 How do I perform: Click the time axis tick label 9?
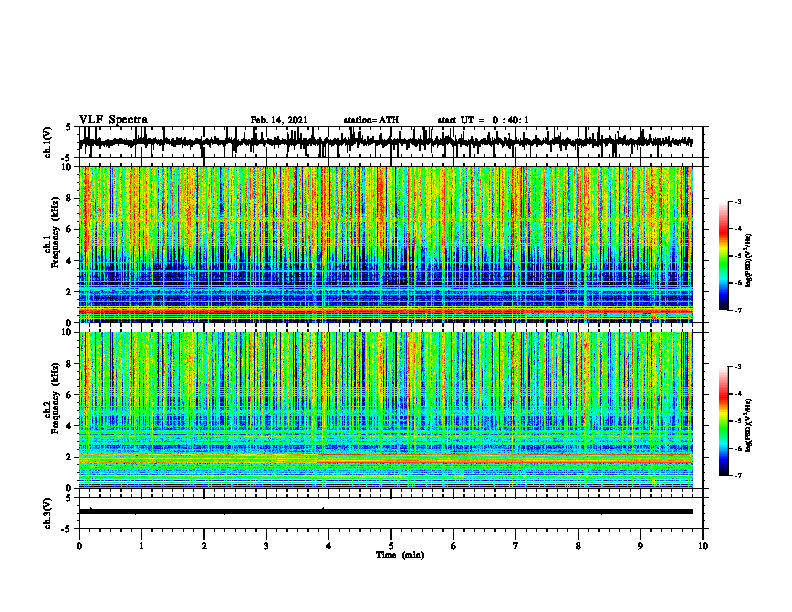[640, 546]
